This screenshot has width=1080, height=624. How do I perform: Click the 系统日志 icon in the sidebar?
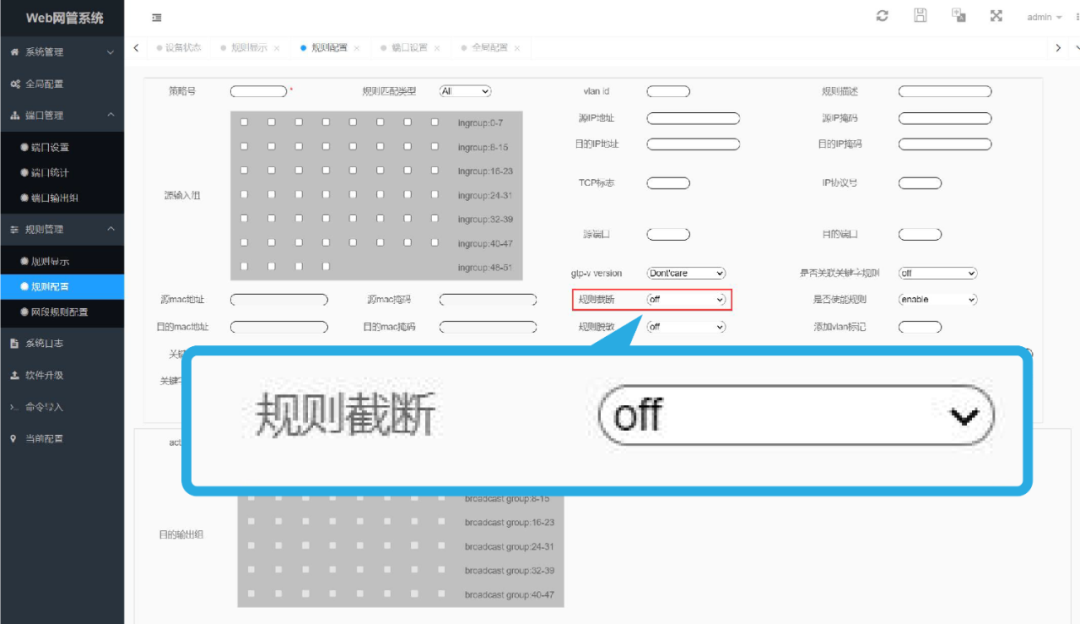pyautogui.click(x=13, y=344)
